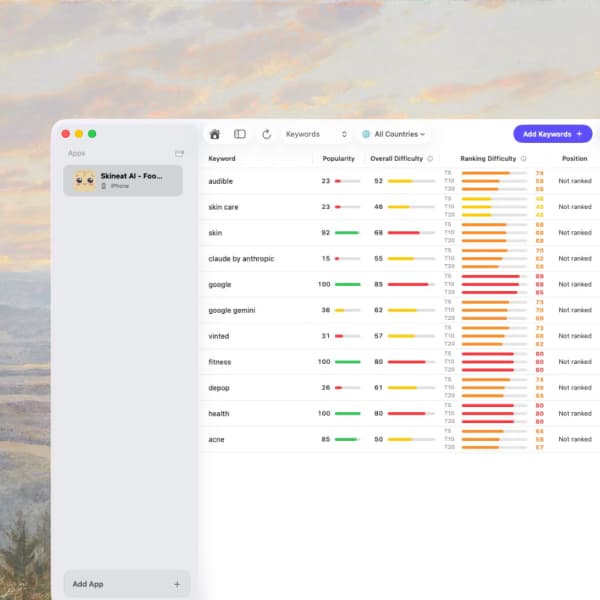This screenshot has width=600, height=600.
Task: Sort by Overall Difficulty column header
Action: pos(396,158)
